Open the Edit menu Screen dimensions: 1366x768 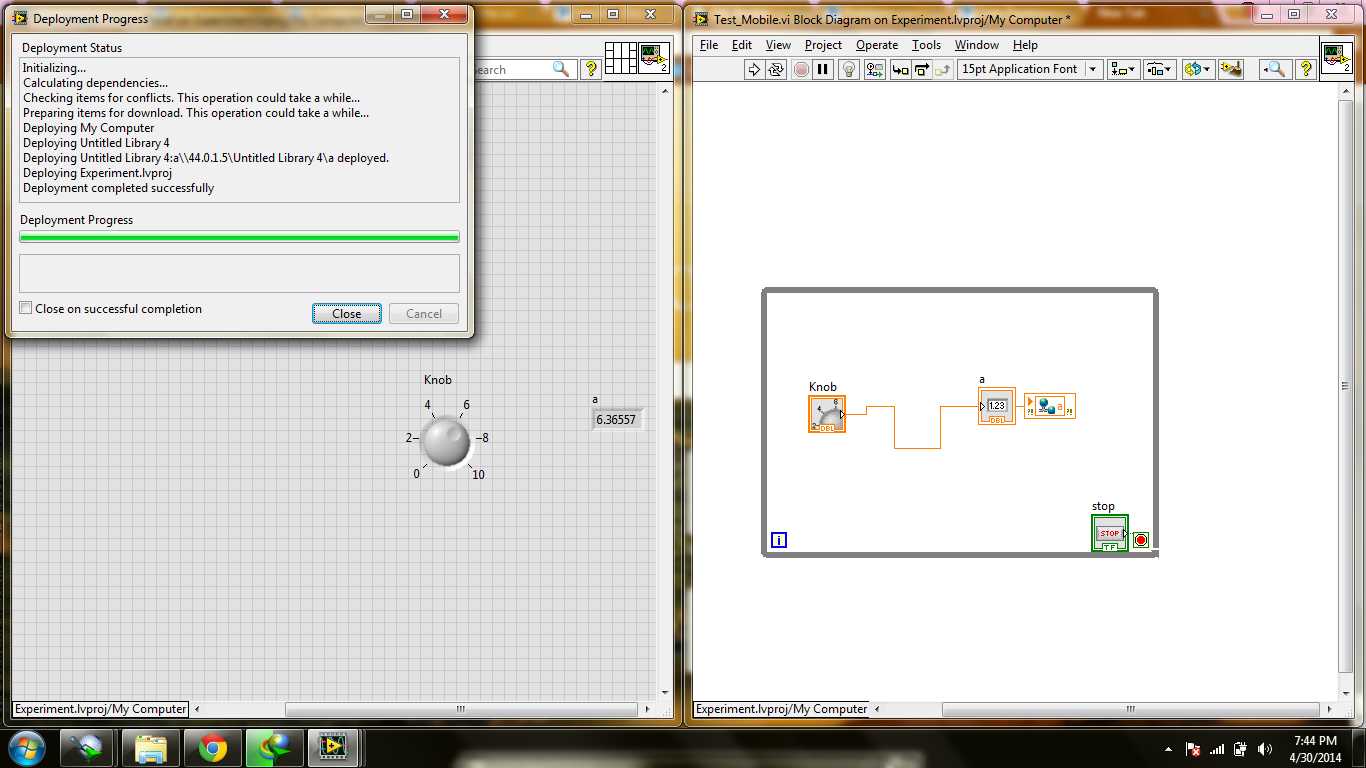pyautogui.click(x=742, y=45)
